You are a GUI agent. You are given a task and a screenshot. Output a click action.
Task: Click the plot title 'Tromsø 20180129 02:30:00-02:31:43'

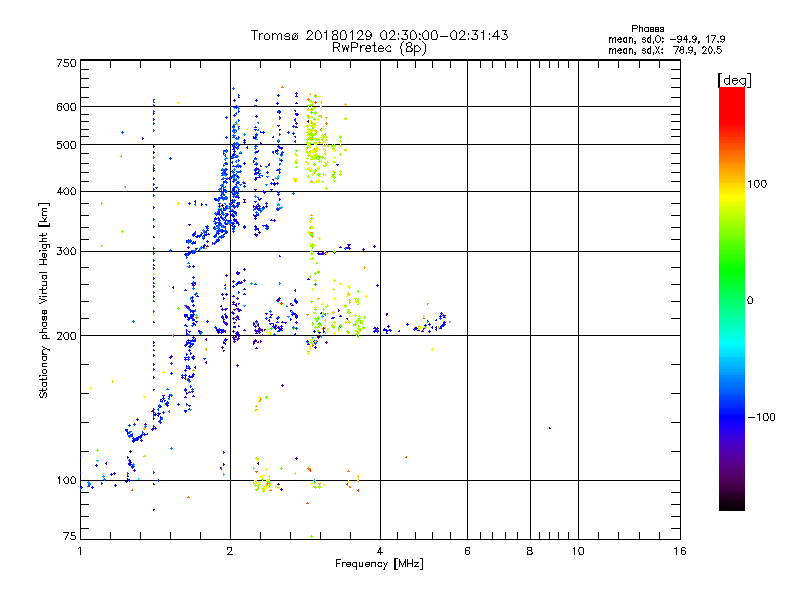[x=379, y=35]
